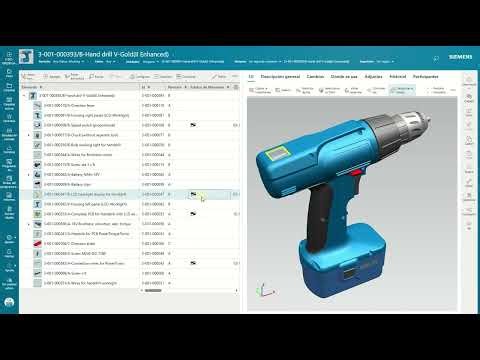Screen dimensions: 480x360
Task: Click the green highlighted LCD on the drill
Action: point(277,153)
